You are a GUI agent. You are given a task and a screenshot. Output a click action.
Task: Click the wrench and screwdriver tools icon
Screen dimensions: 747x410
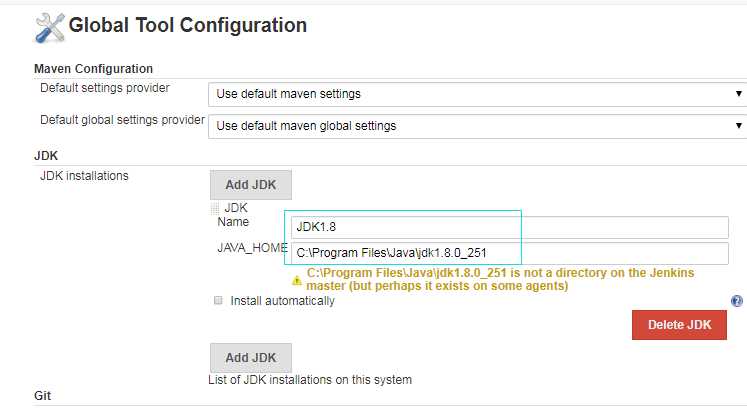coord(50,28)
